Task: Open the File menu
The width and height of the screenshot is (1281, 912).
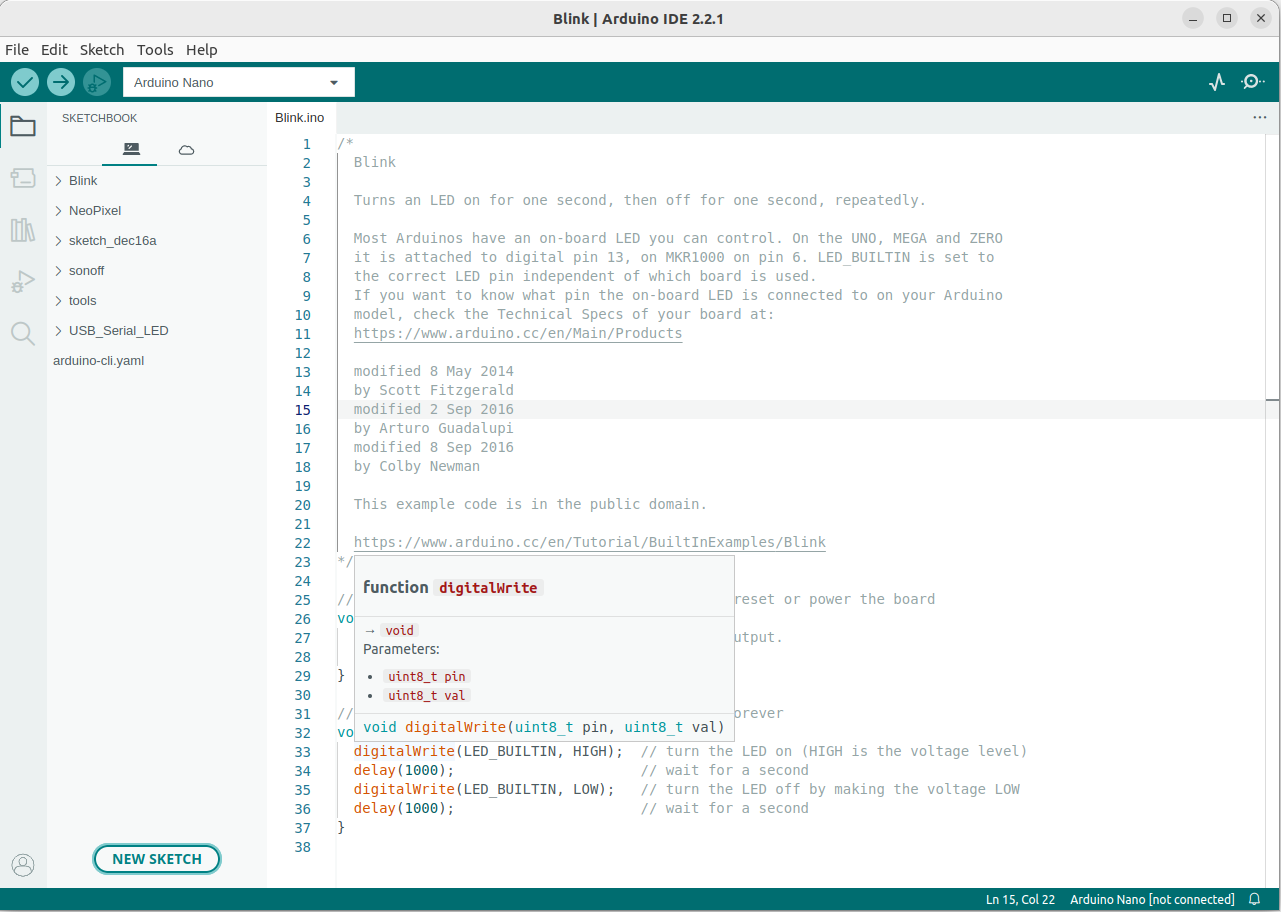Action: (17, 49)
